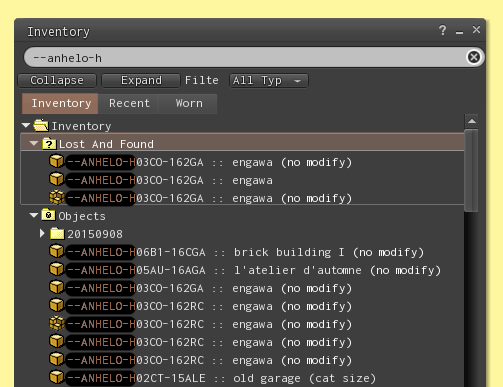503x387 pixels.
Task: Click the brick building I object icon
Action: coord(56,251)
